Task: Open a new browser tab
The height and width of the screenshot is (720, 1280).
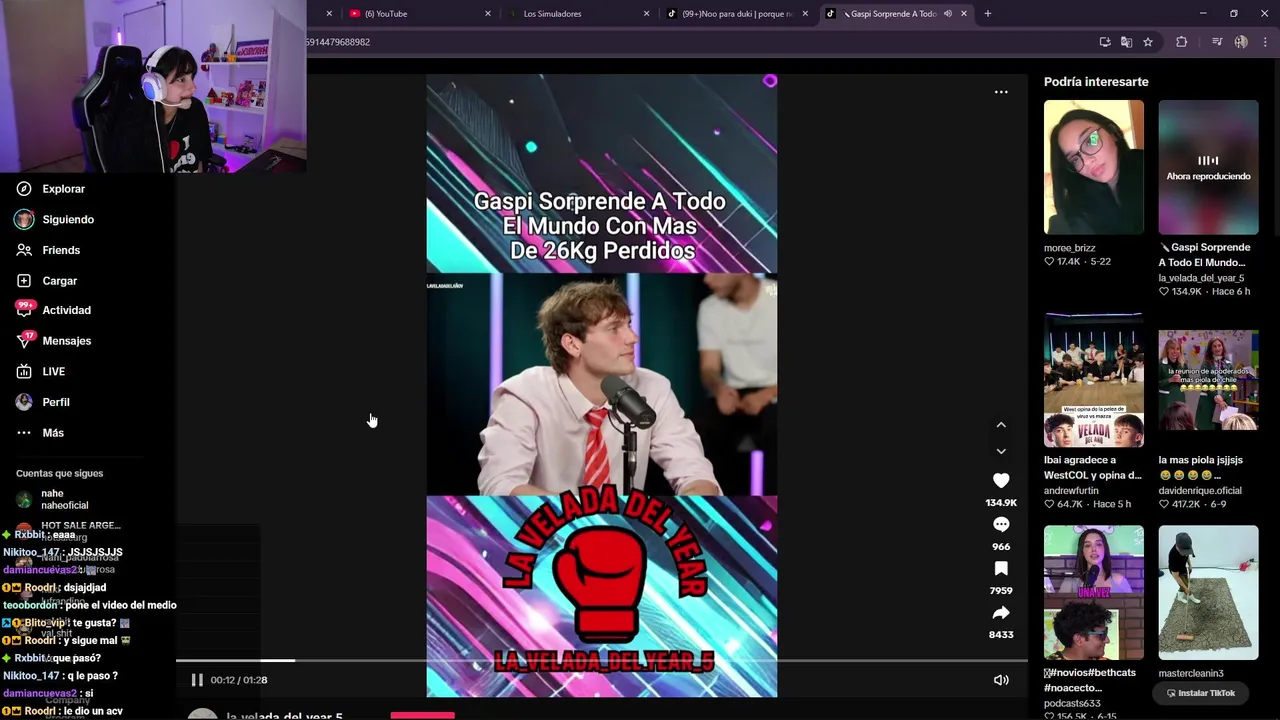Action: click(x=988, y=14)
